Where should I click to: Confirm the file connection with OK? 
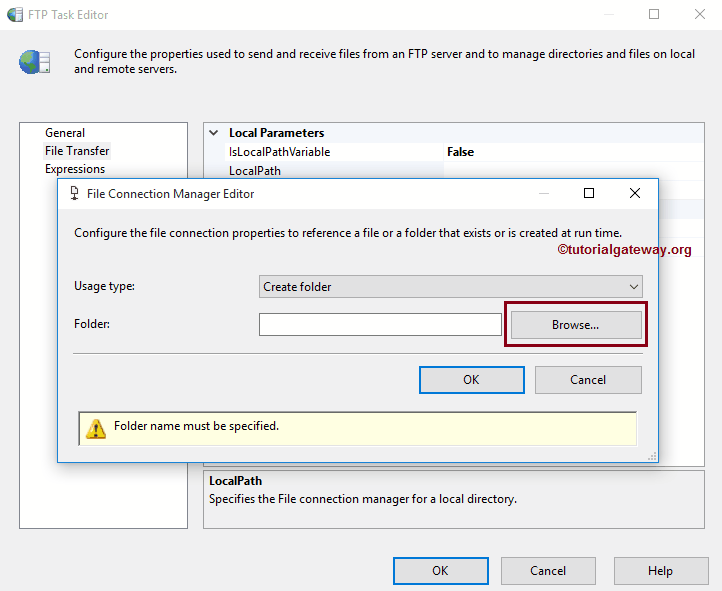point(471,380)
